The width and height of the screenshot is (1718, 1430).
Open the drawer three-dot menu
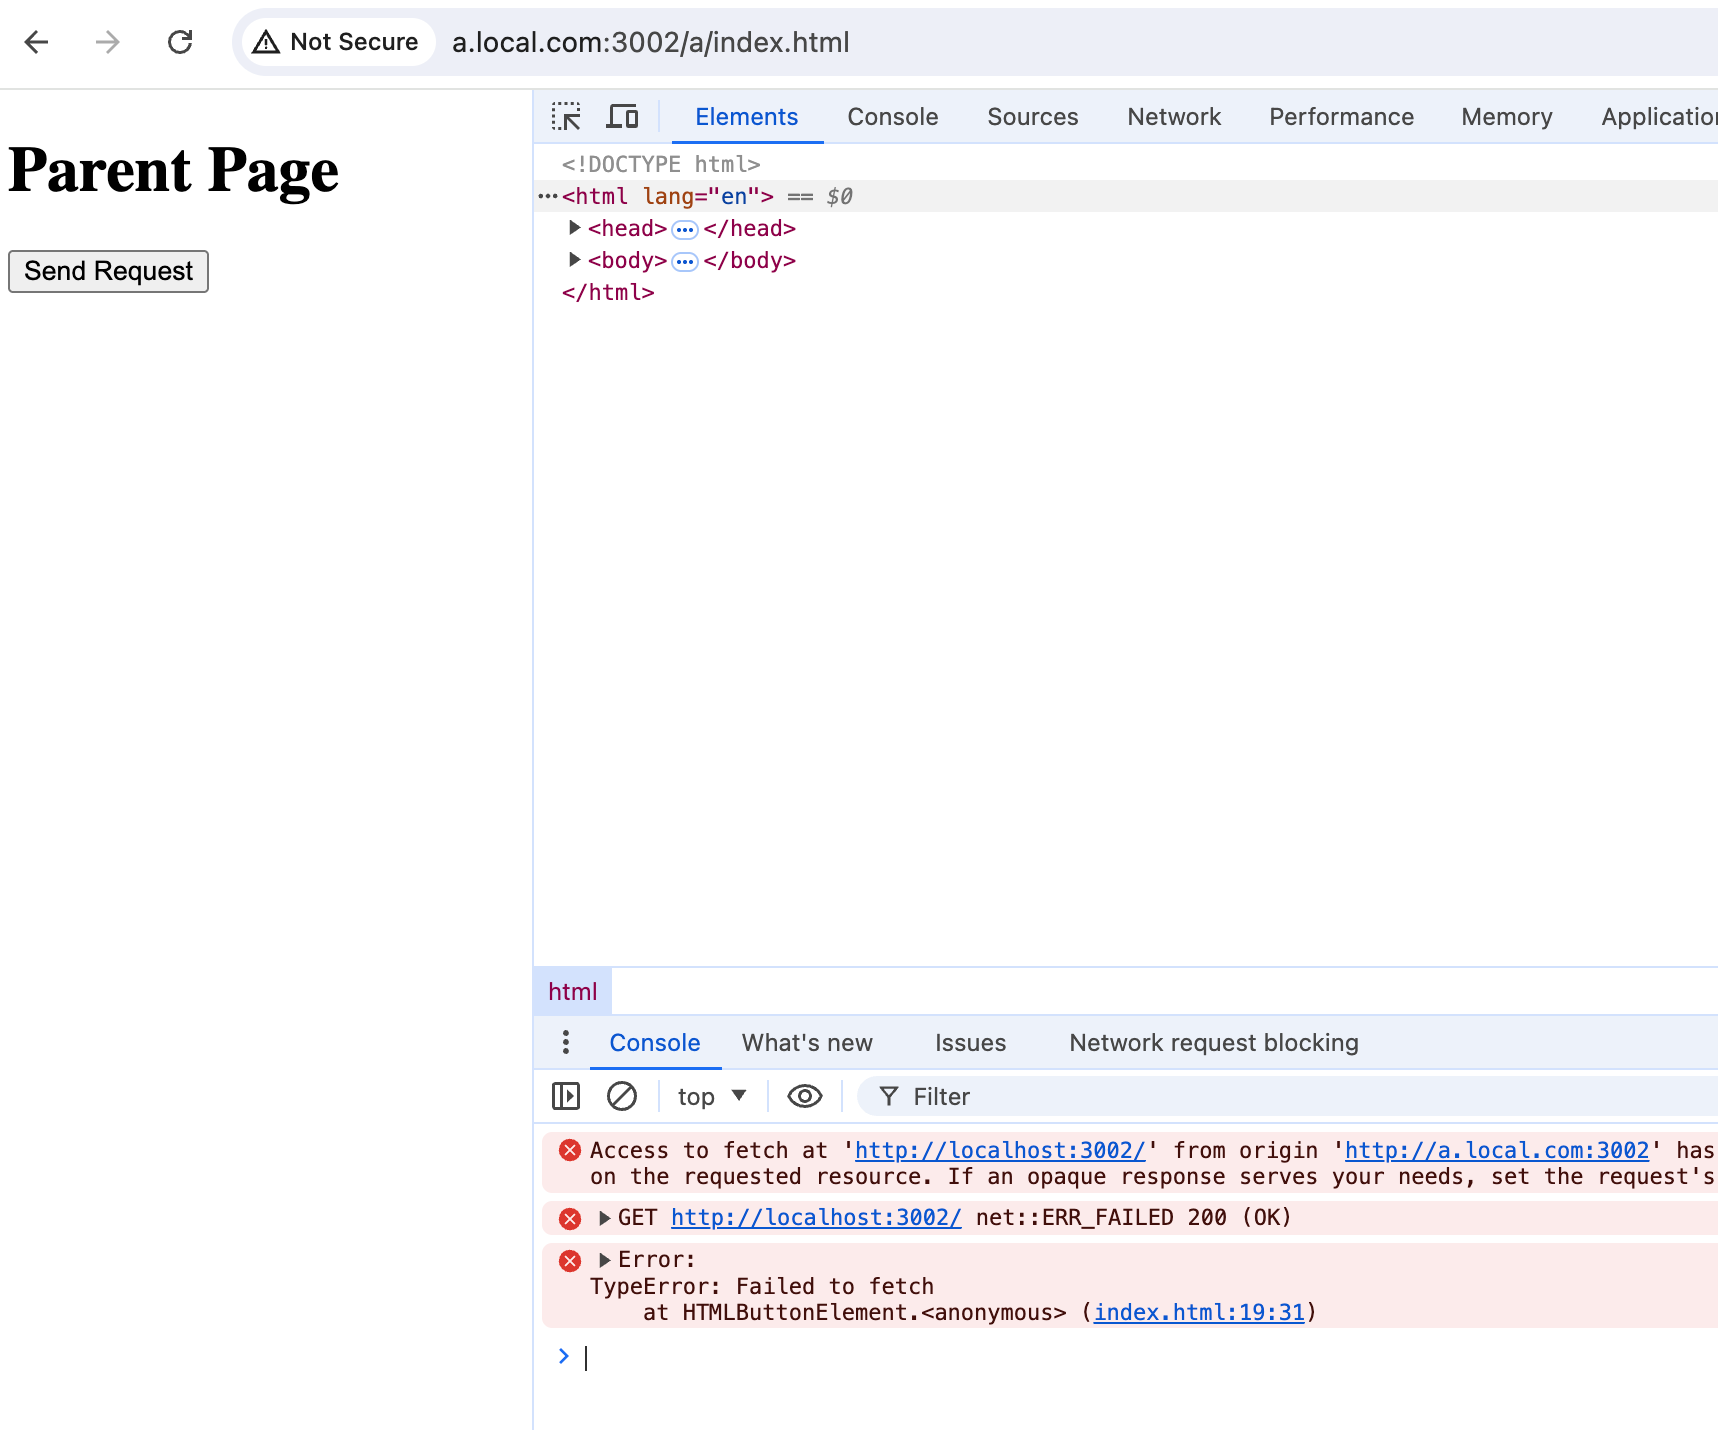[x=566, y=1043]
